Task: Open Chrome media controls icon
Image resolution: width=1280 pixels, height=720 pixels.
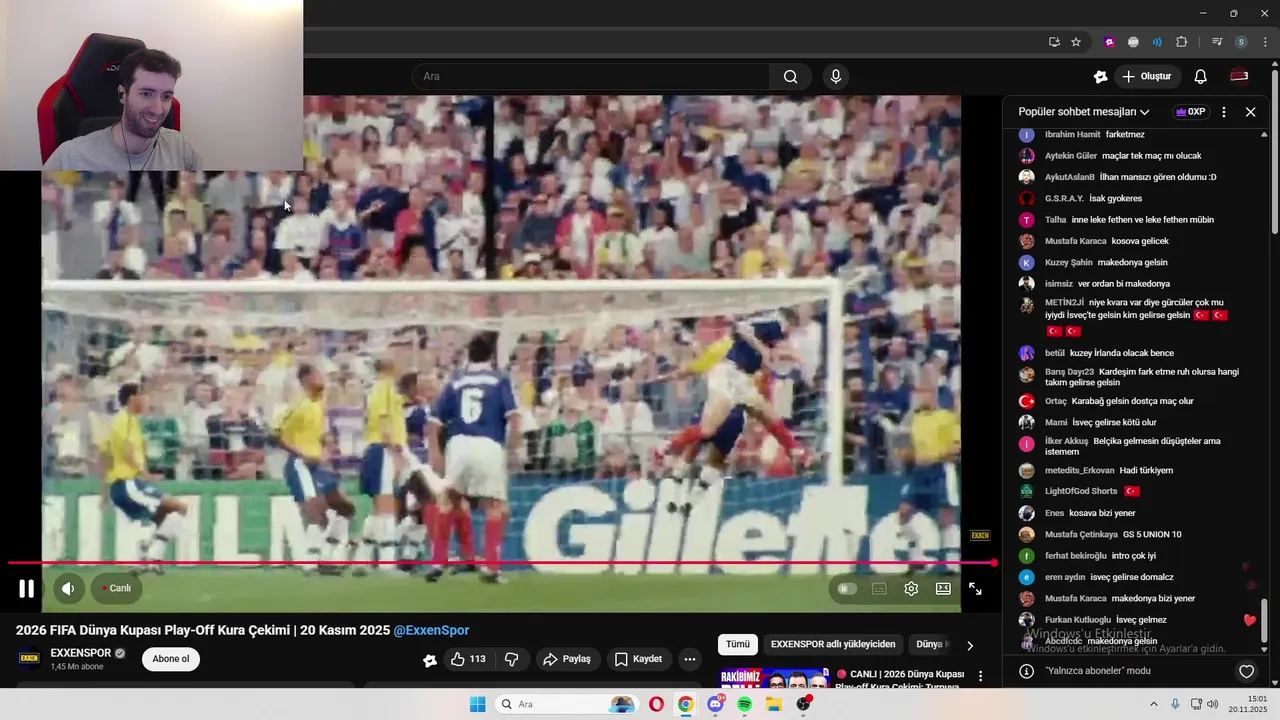Action: click(x=1217, y=42)
